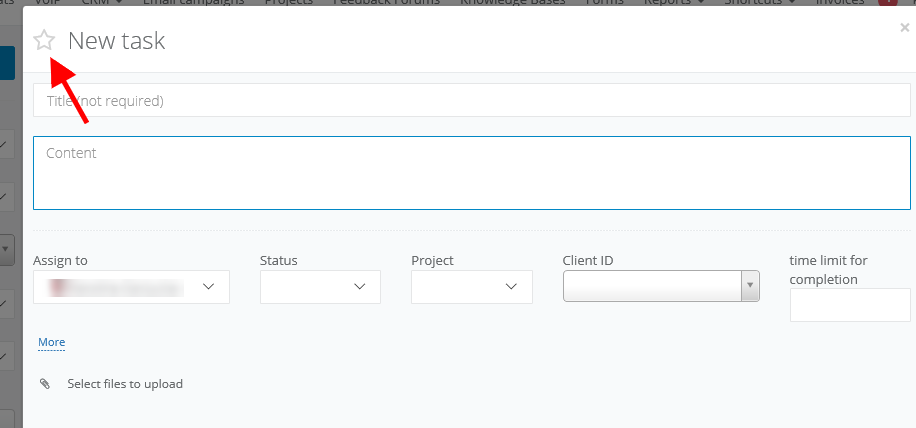Open the Assign to dropdown

click(131, 287)
